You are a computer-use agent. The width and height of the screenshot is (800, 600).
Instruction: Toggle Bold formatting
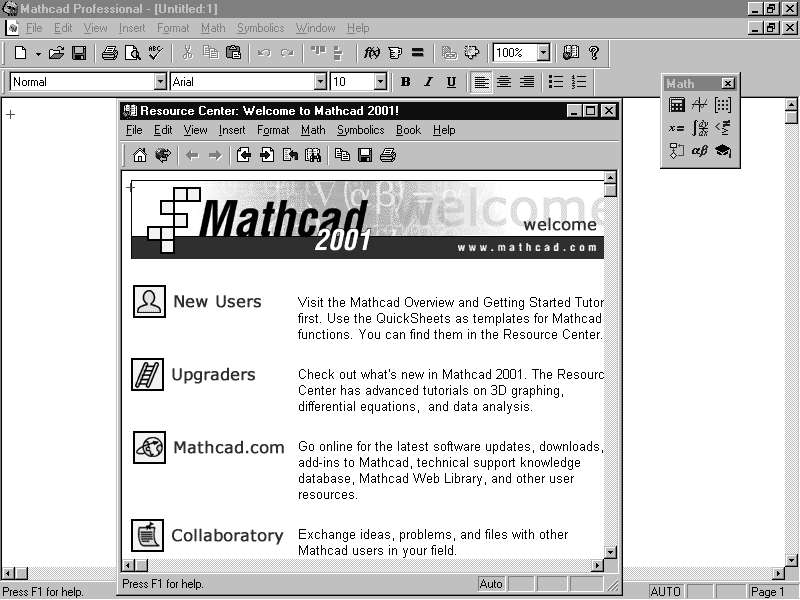click(406, 82)
